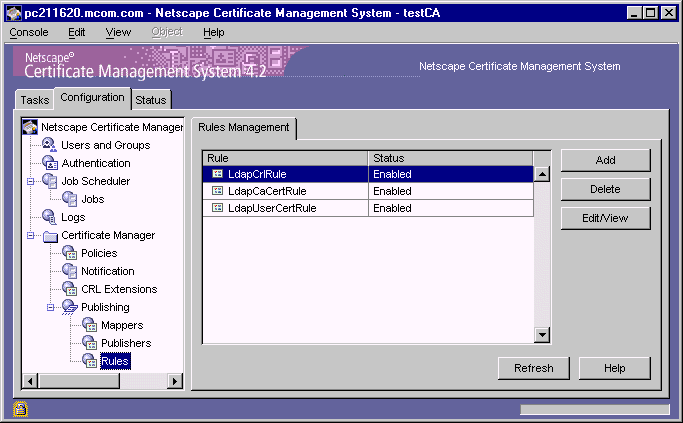Image resolution: width=683 pixels, height=423 pixels.
Task: Click Enabled status of LdapCaCertRule
Action: click(x=392, y=191)
